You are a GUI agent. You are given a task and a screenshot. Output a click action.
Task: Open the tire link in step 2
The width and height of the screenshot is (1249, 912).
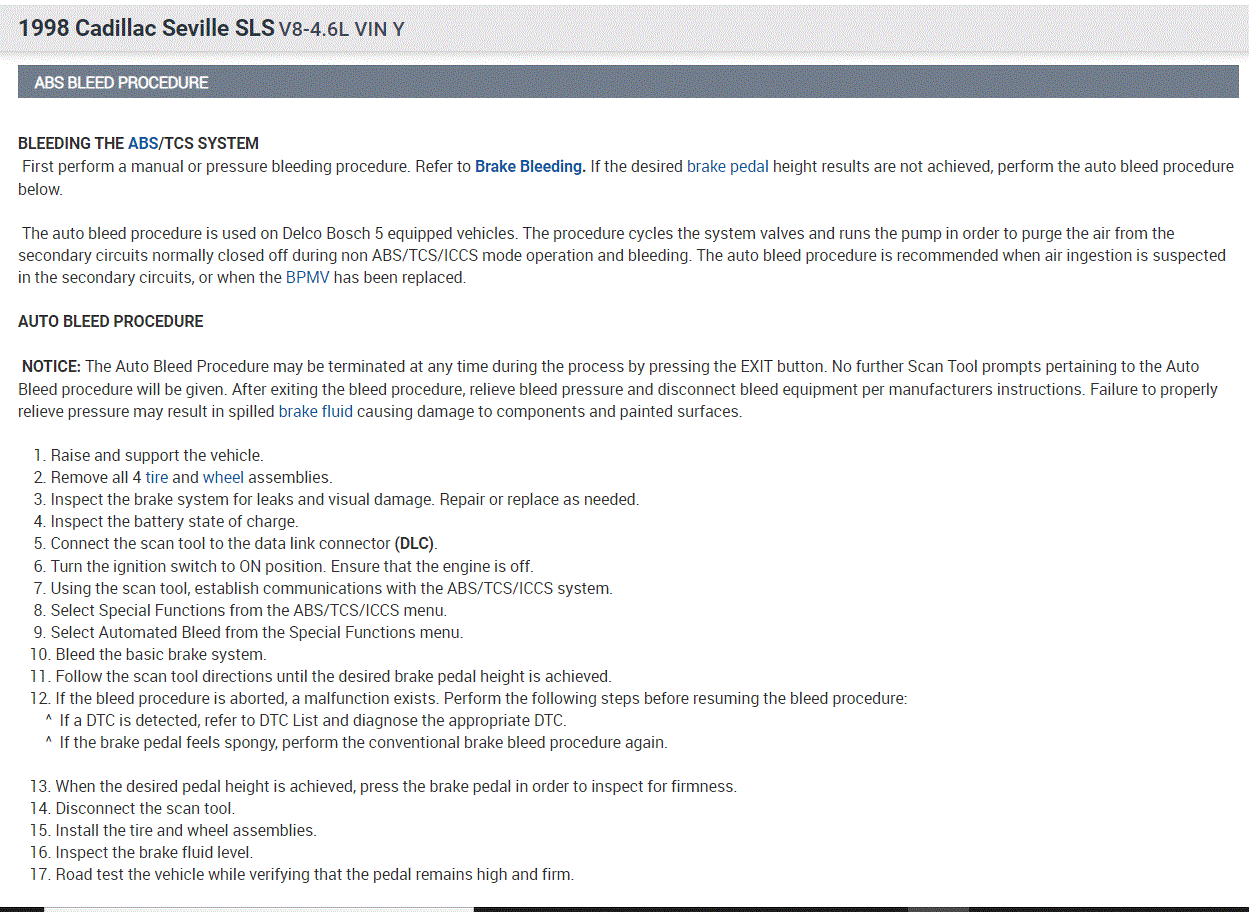coord(156,477)
